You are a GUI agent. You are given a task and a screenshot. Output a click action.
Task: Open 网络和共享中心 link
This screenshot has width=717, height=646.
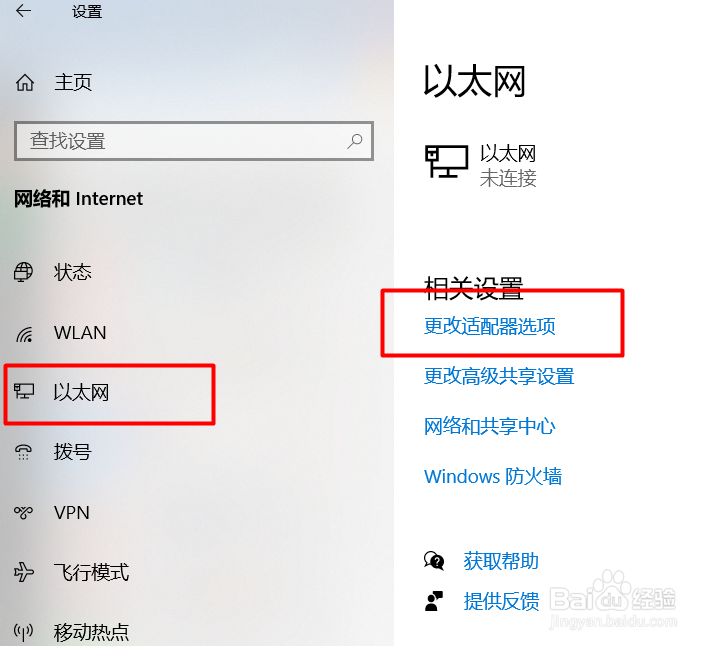[490, 426]
